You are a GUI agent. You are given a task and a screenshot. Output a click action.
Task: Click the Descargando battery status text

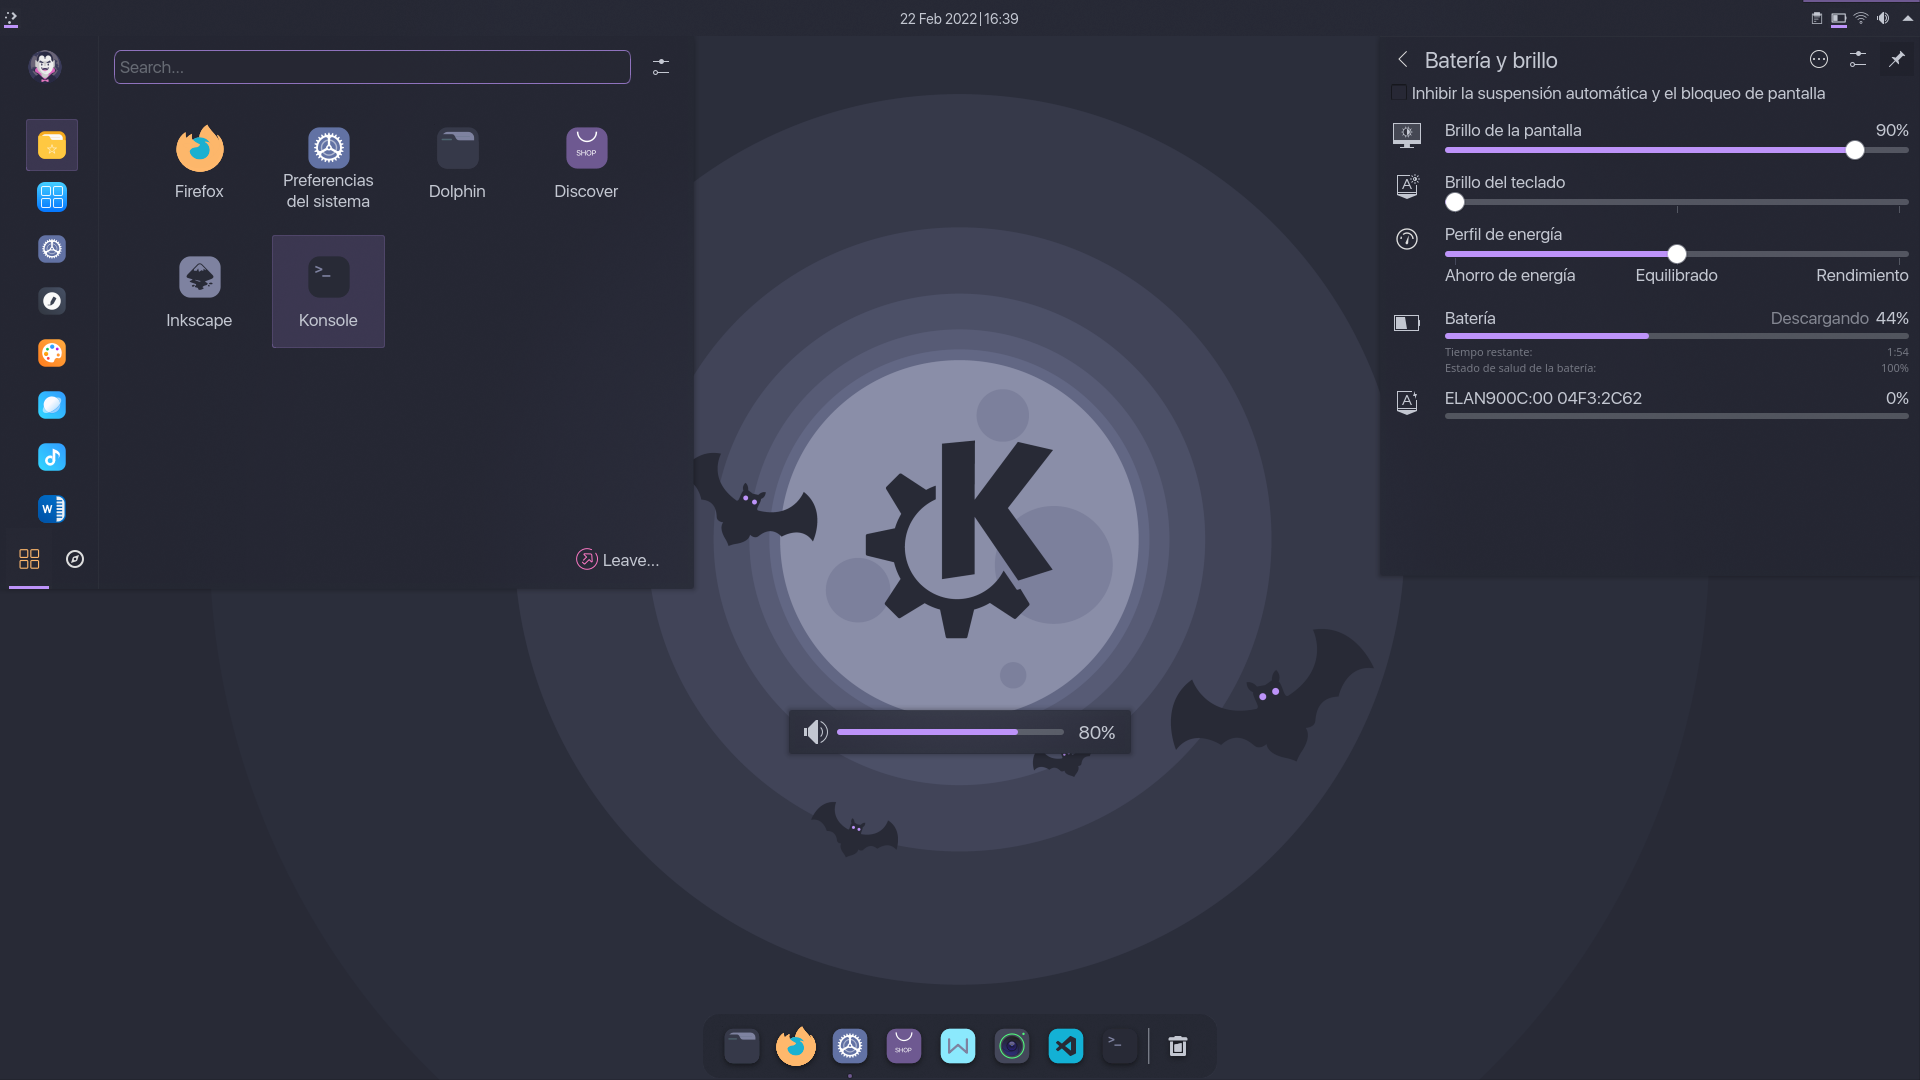click(1819, 318)
